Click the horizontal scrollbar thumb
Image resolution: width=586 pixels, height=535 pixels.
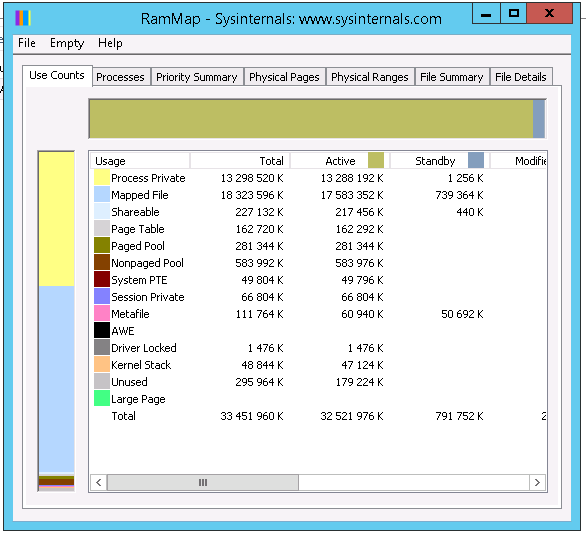click(x=203, y=482)
